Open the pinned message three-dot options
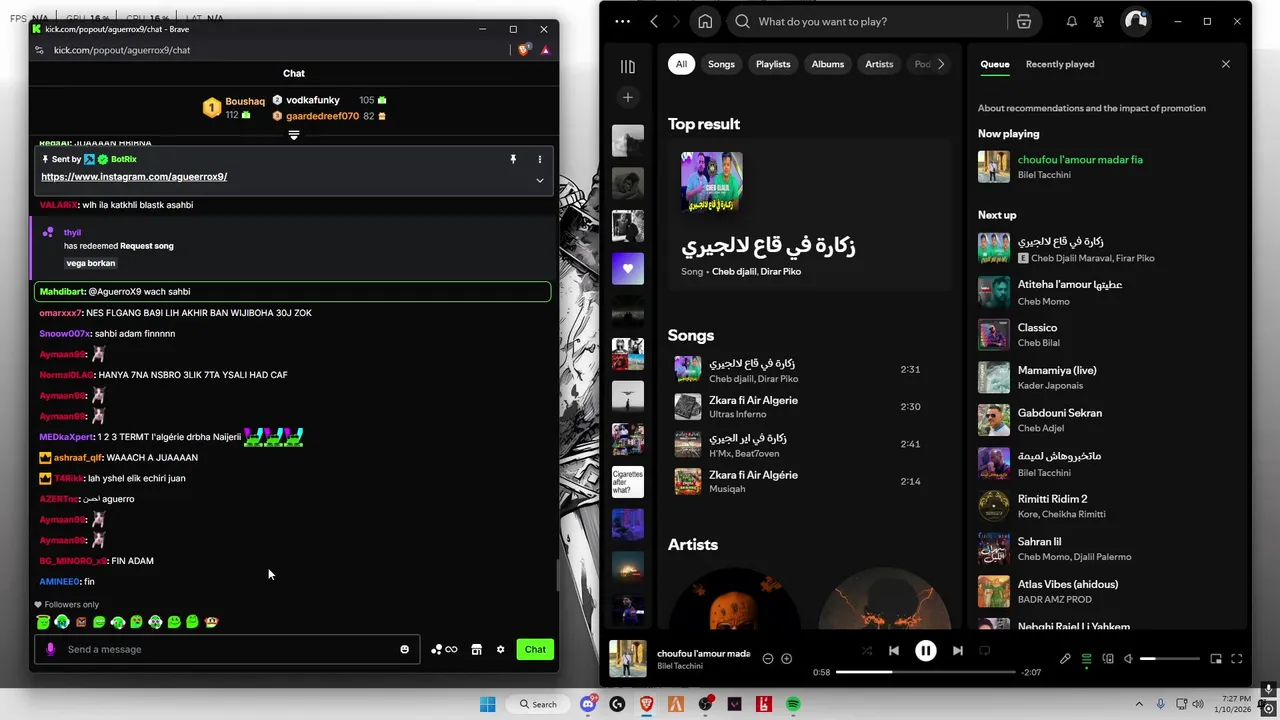1280x720 pixels. 540,159
